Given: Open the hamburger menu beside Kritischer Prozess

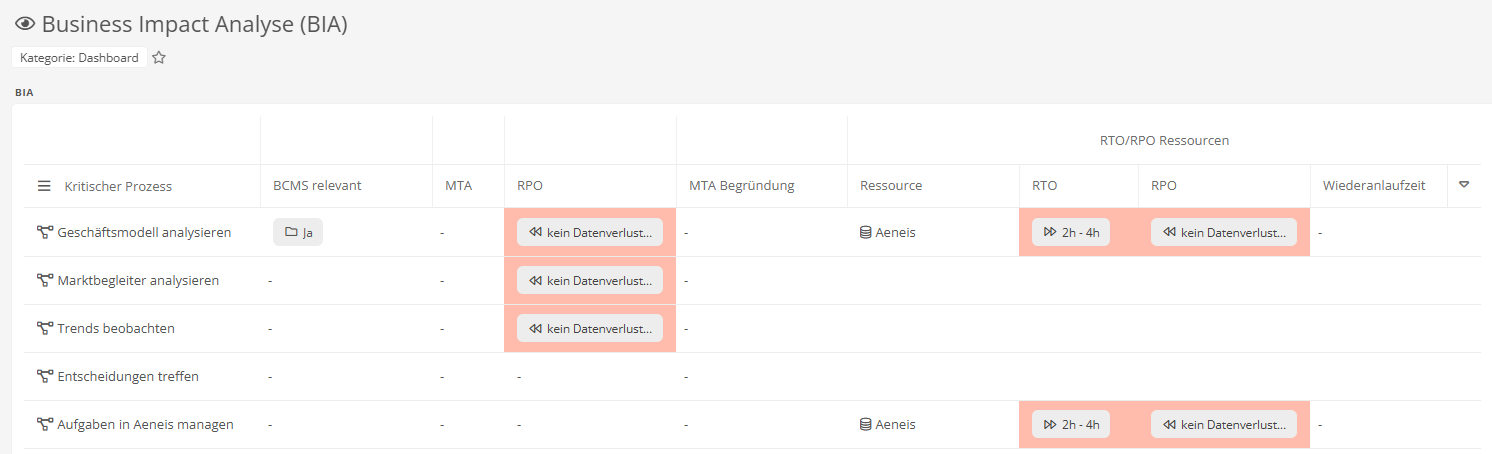Looking at the screenshot, I should [x=44, y=186].
